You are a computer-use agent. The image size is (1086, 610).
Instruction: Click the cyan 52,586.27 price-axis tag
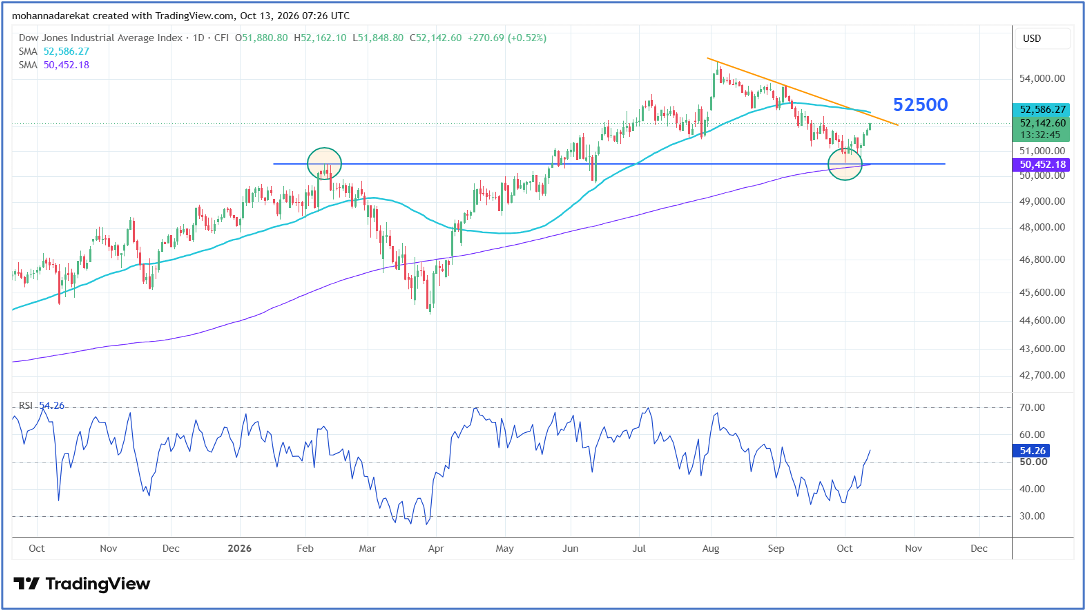point(1042,109)
